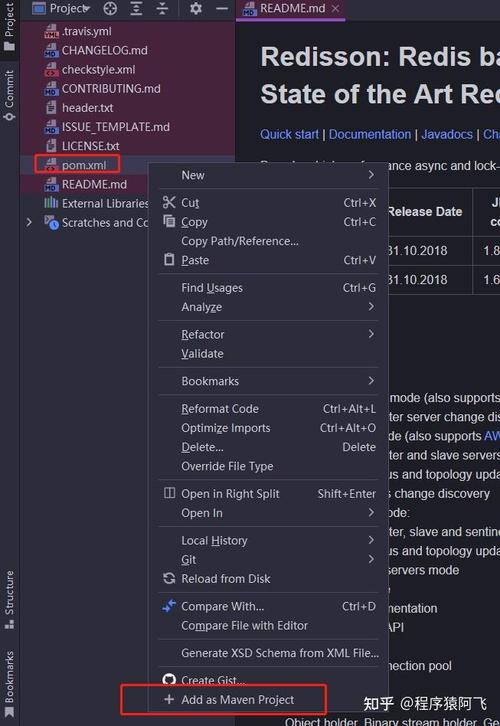Choose Optimize Imports
The image size is (500, 726).
coord(269,428)
